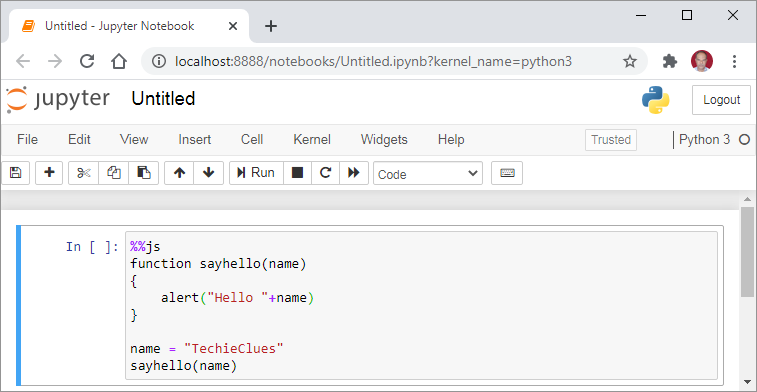
Task: Open the Edit menu
Action: tap(79, 140)
